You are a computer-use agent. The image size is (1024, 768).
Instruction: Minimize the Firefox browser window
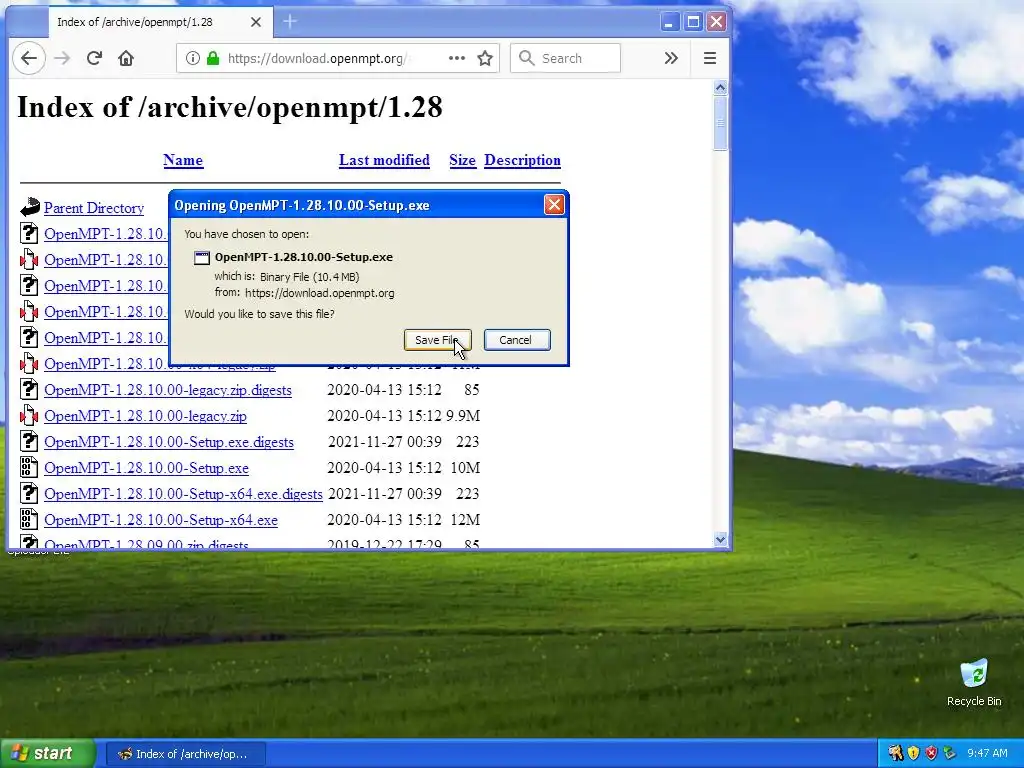[x=669, y=22]
